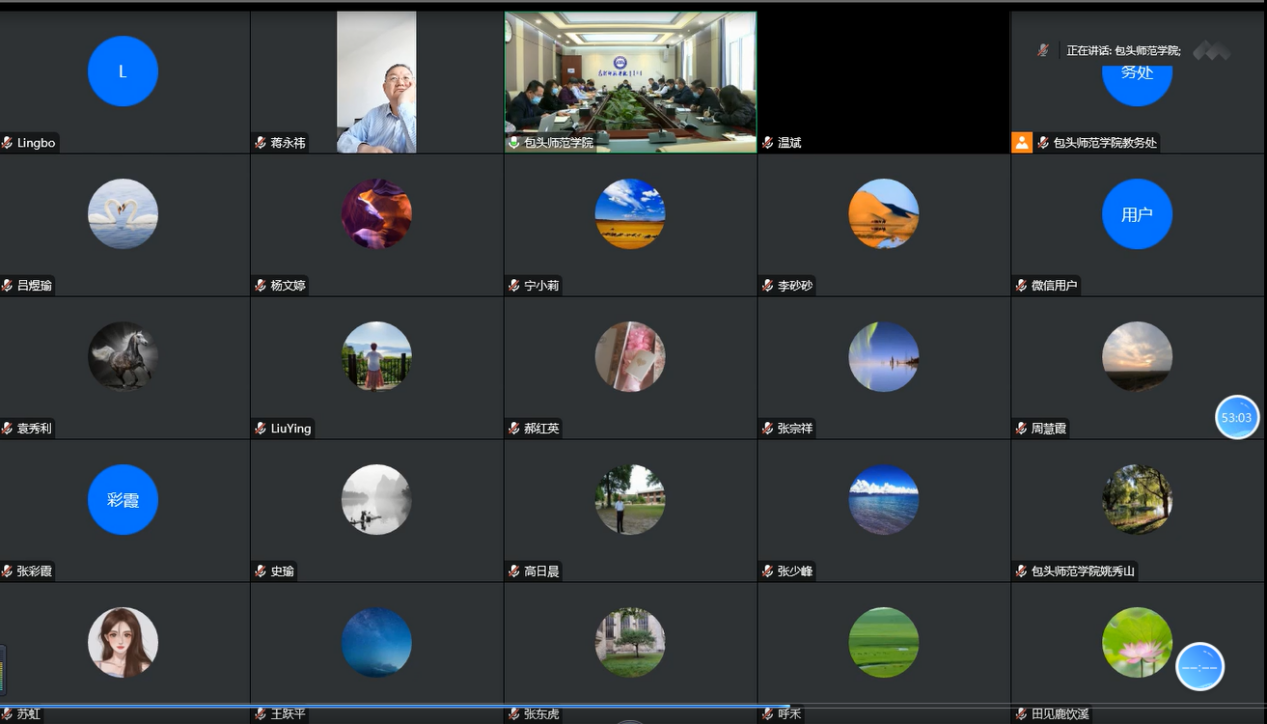Click the orange host icon beside 包头师范学院教务处

click(1021, 143)
